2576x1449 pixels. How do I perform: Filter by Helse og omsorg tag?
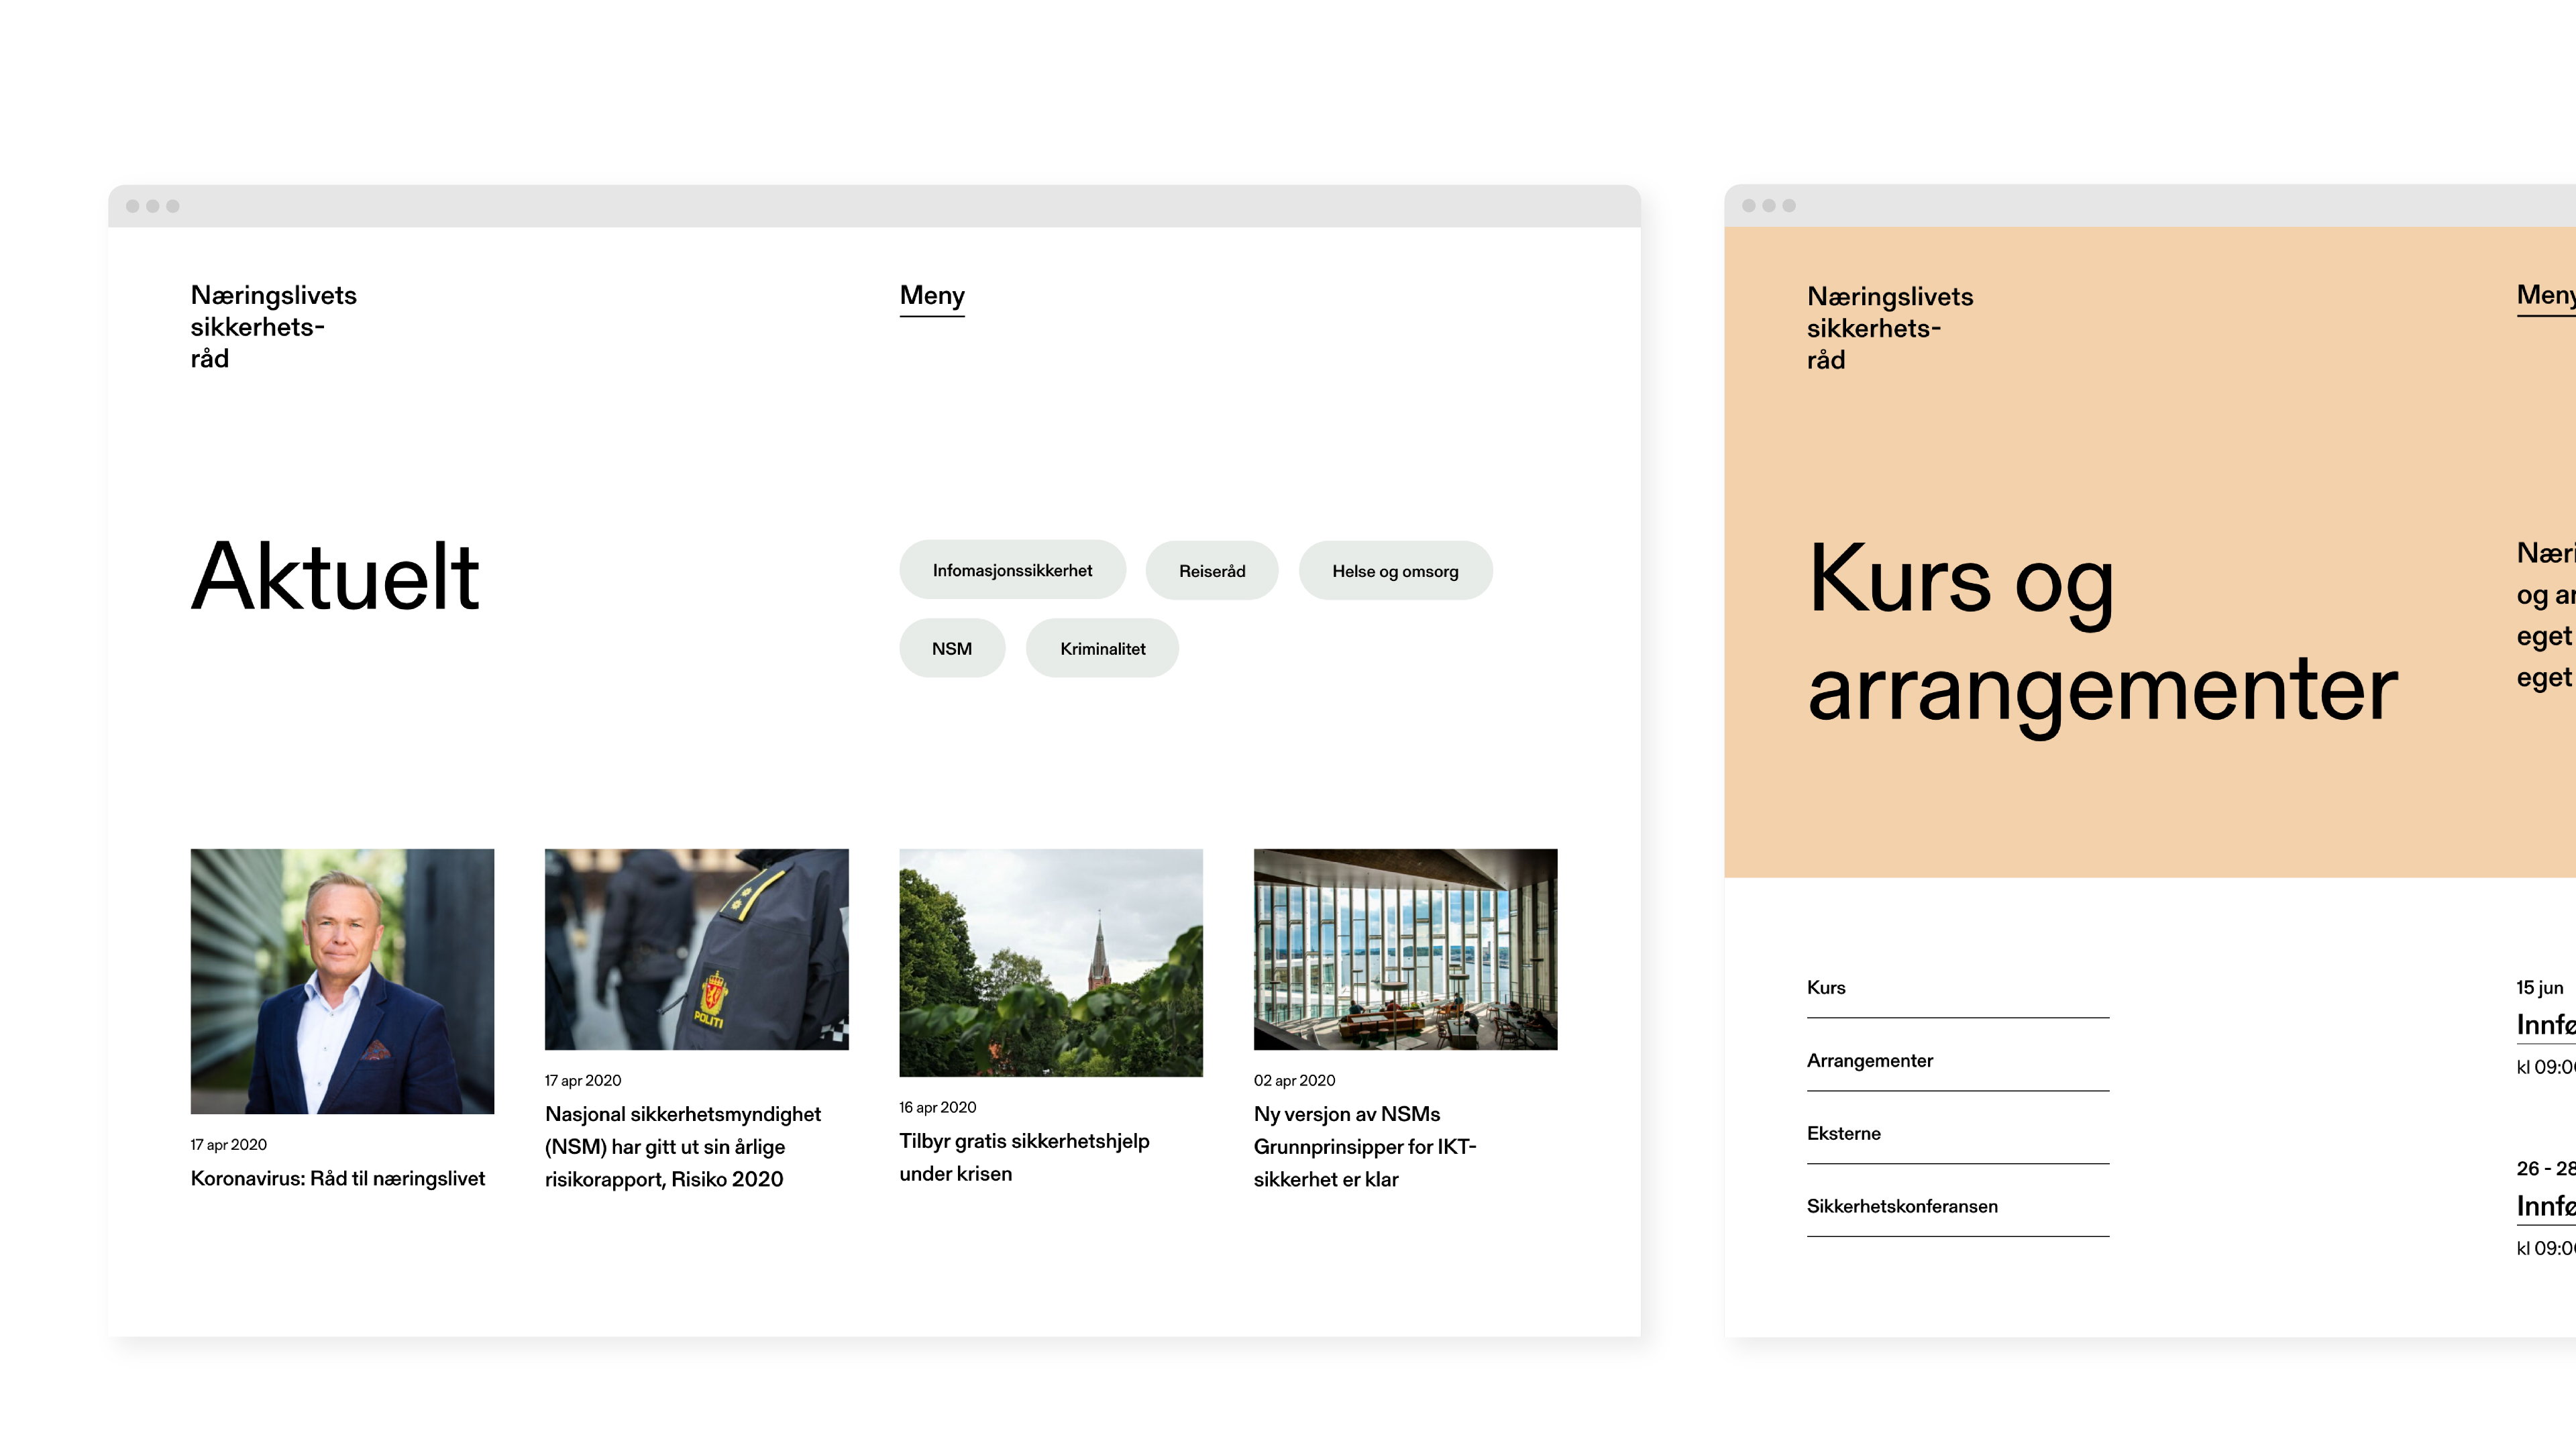[1395, 571]
